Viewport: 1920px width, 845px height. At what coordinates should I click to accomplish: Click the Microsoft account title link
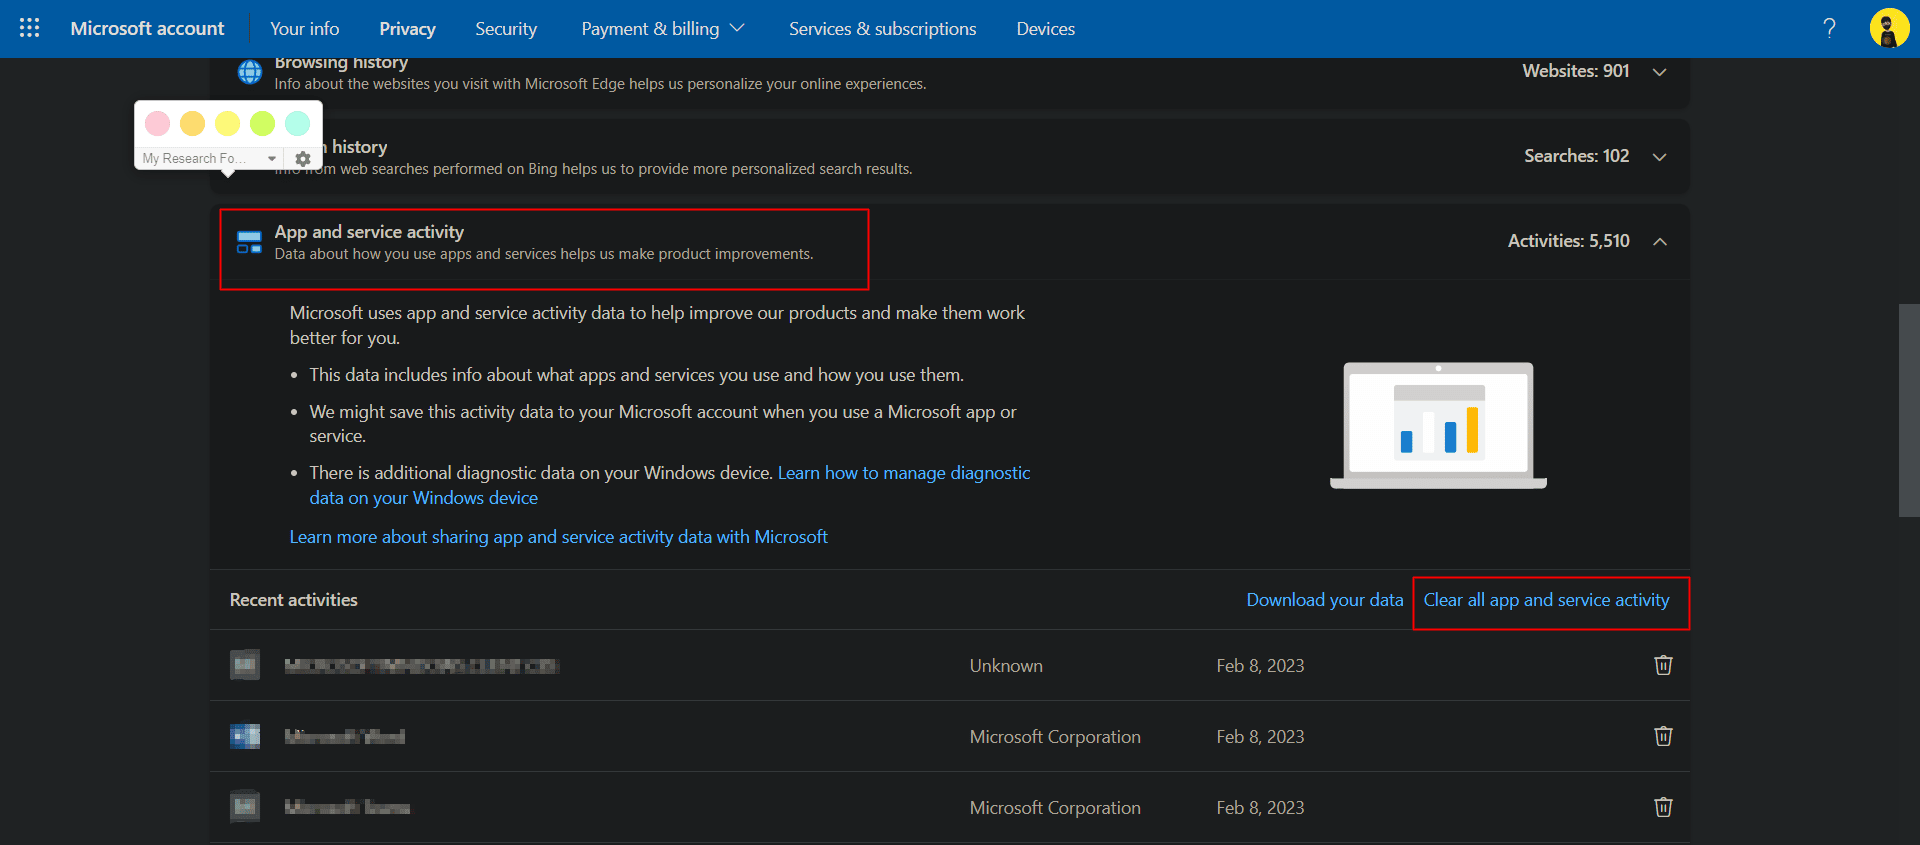(x=147, y=29)
